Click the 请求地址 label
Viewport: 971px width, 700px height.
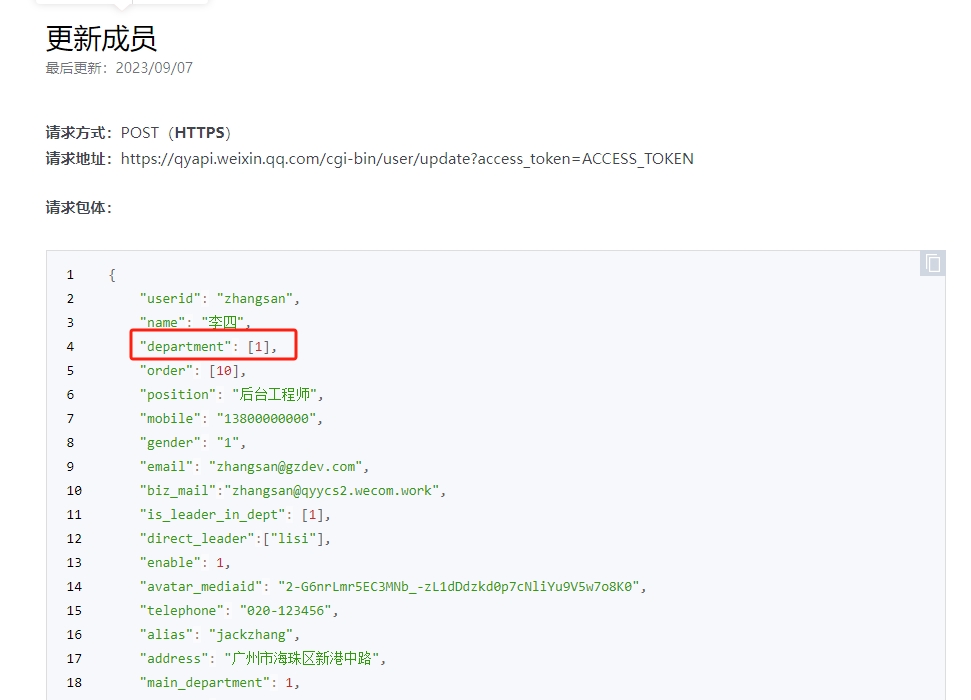(x=79, y=159)
